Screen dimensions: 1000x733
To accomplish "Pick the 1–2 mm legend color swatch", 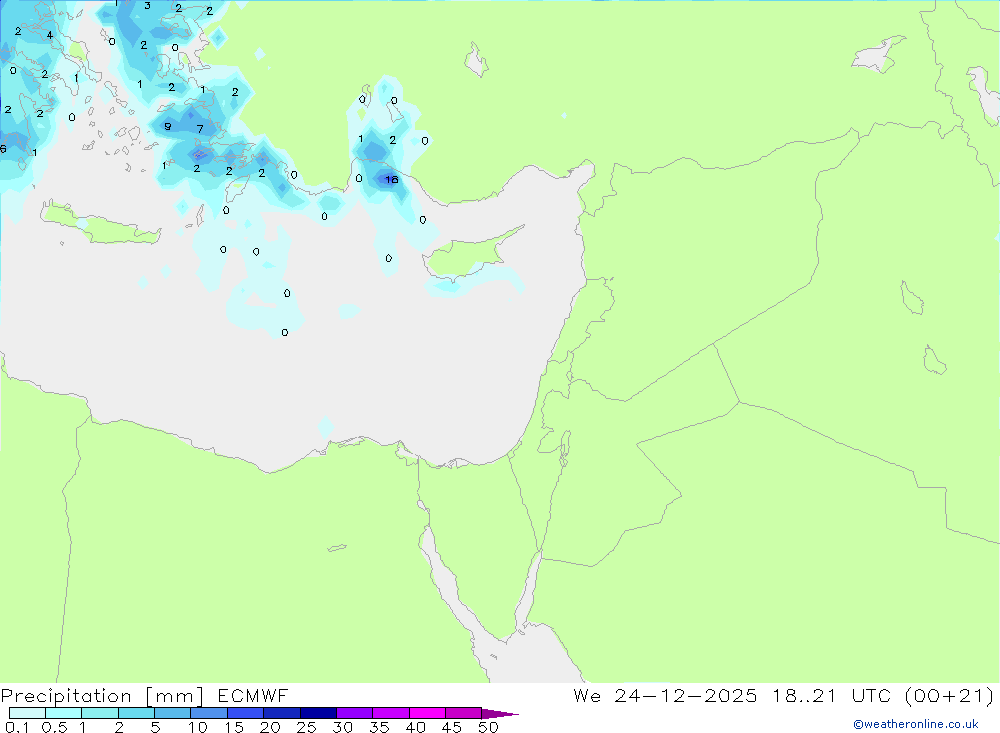I will point(99,713).
